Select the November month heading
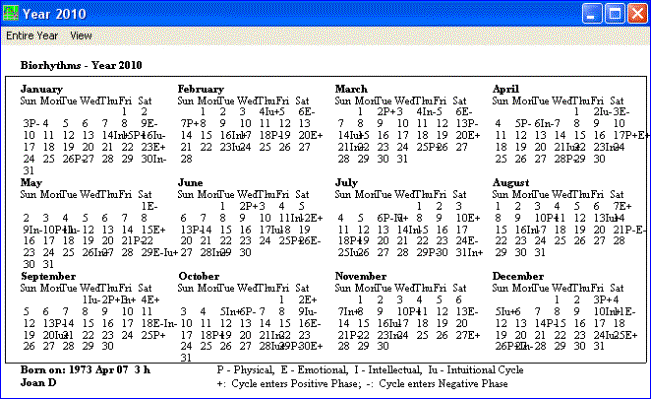The height and width of the screenshot is (399, 651). pos(360,277)
